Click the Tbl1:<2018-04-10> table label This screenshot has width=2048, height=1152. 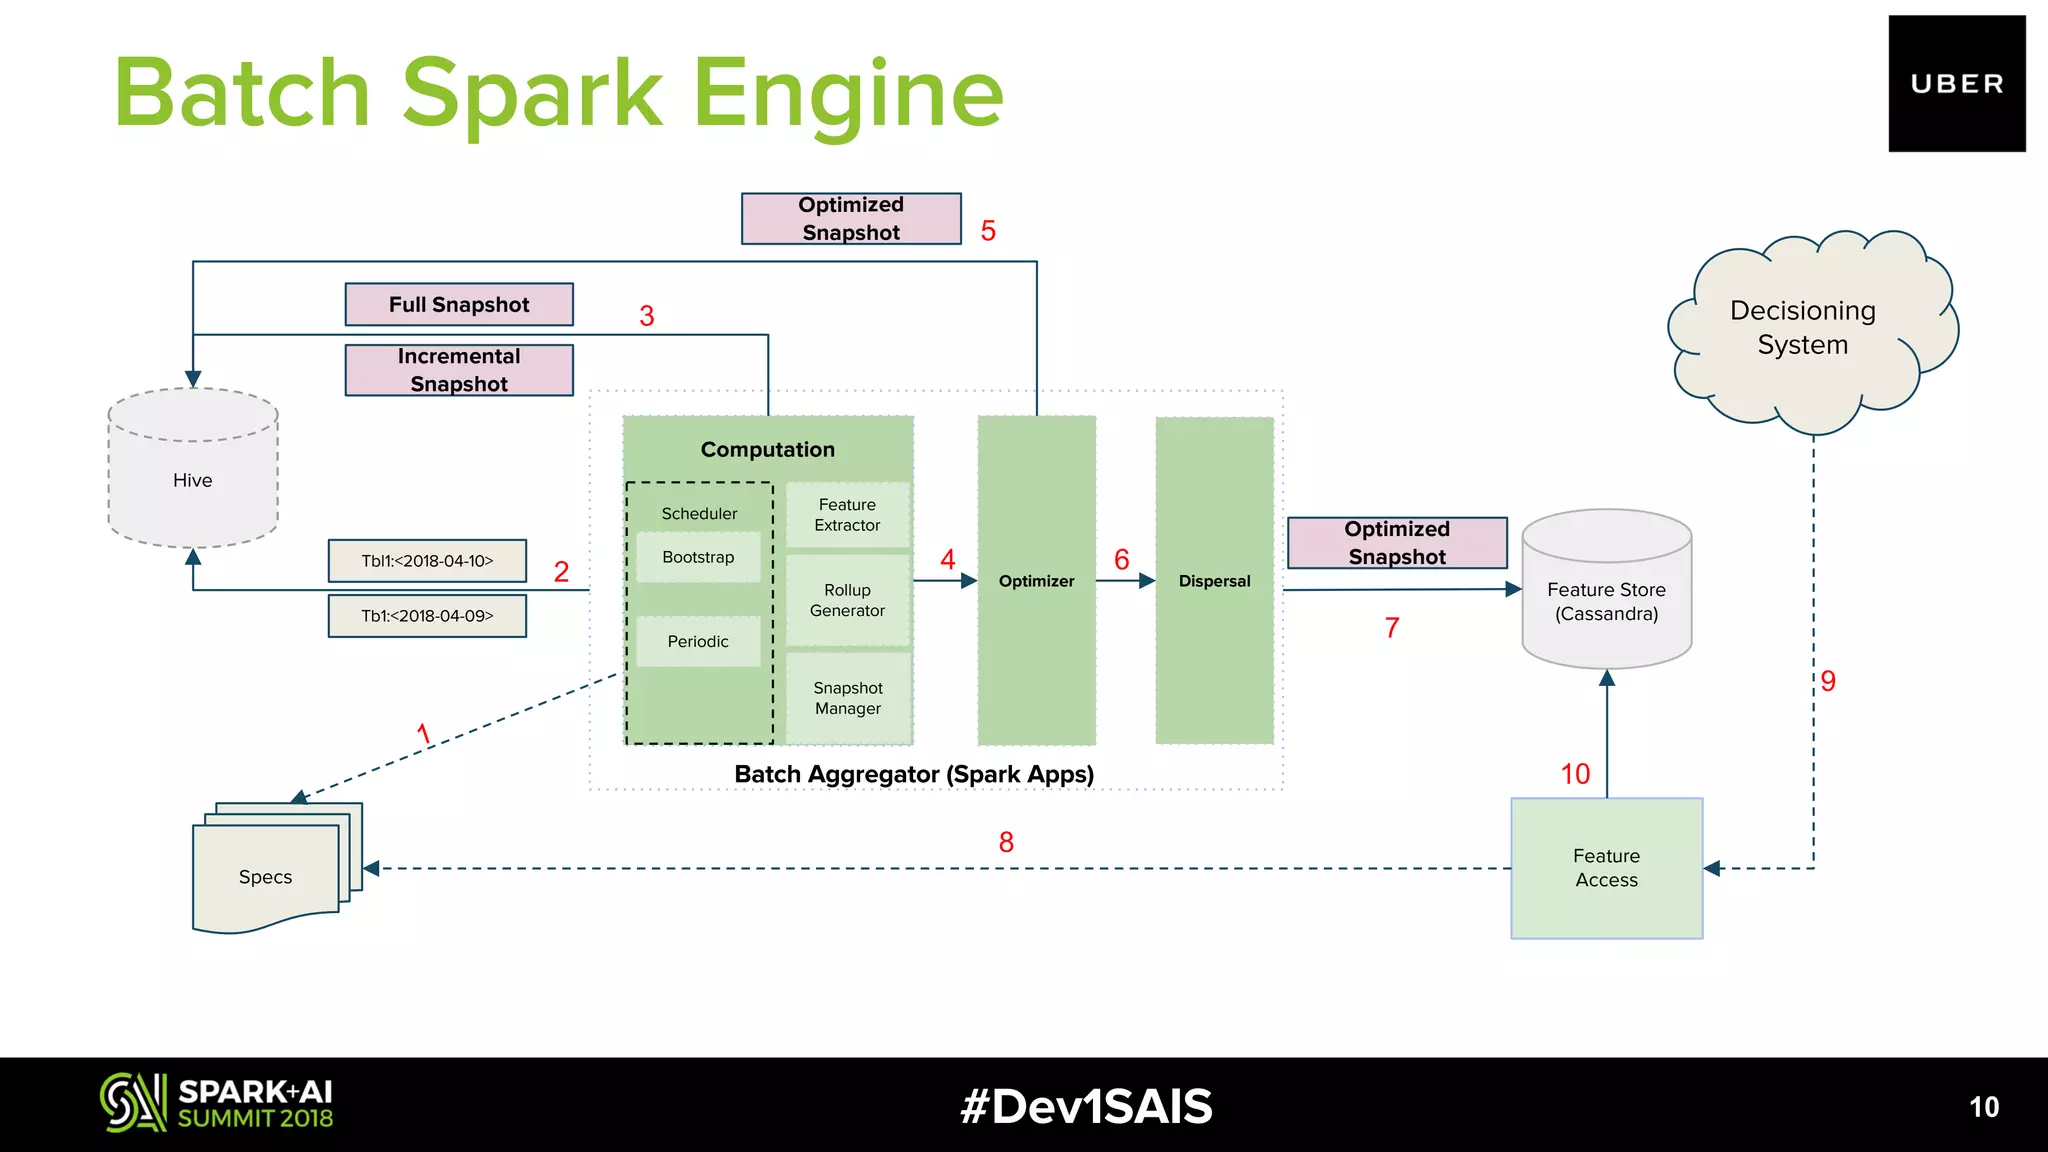(427, 561)
